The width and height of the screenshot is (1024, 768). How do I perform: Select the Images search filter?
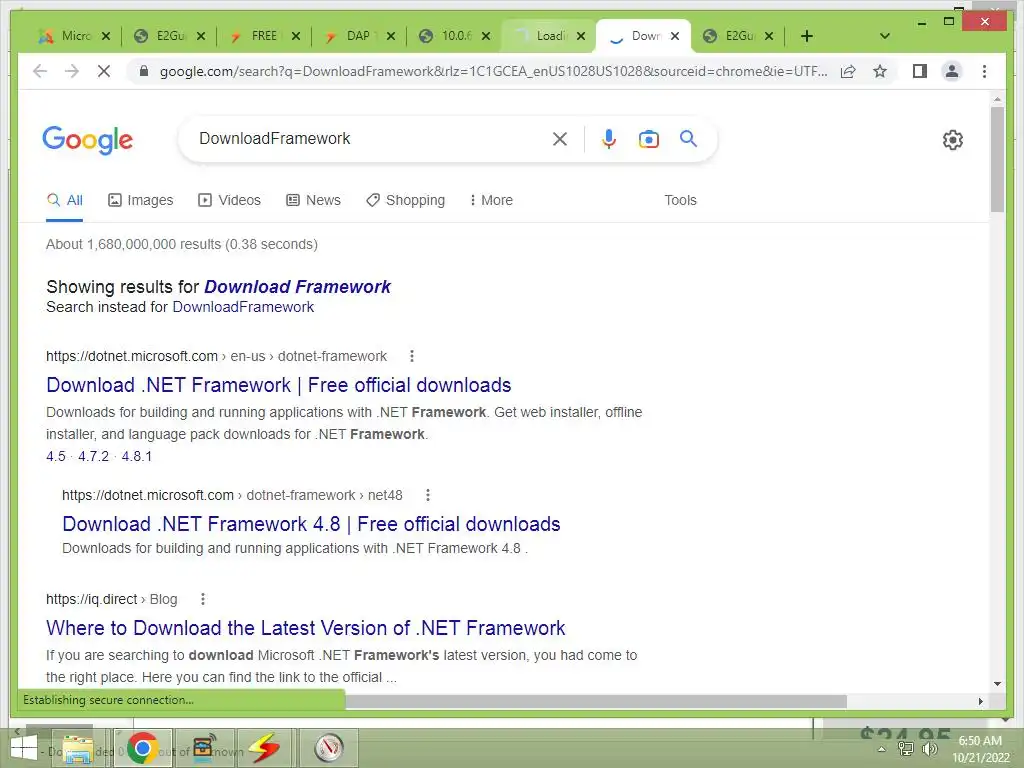tap(140, 200)
